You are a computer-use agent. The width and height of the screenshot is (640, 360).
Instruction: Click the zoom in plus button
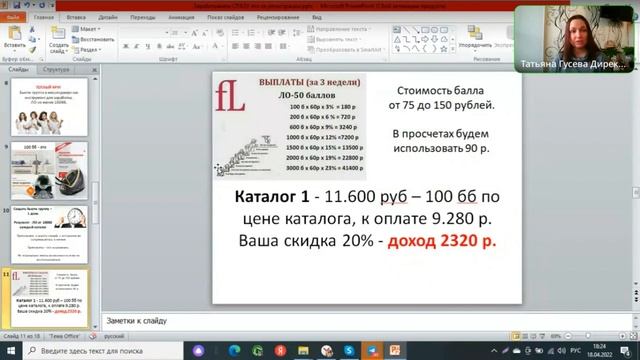point(622,336)
